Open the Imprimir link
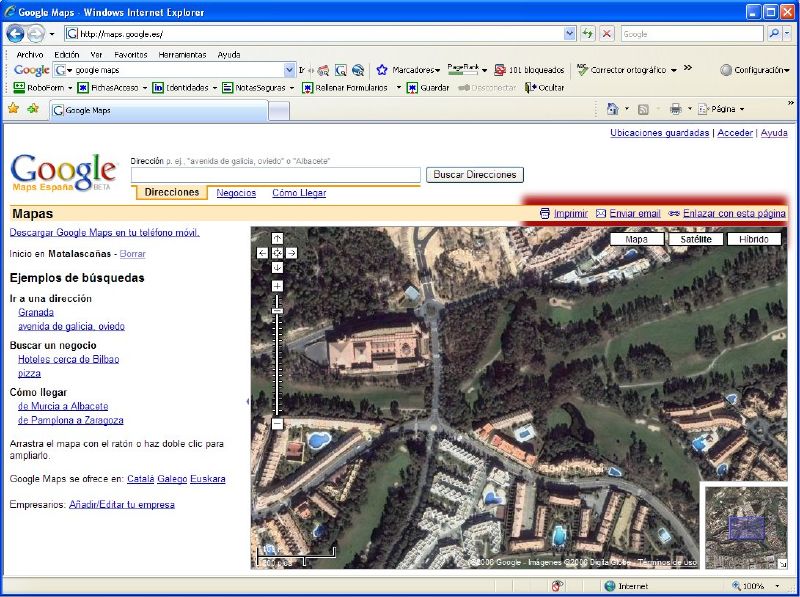 click(x=570, y=213)
